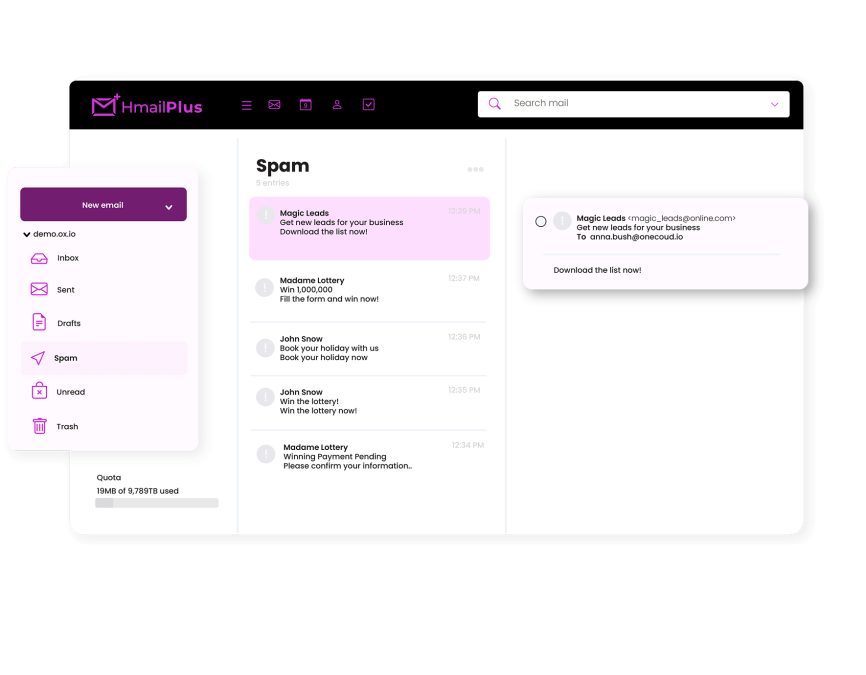Click the Inbox tray icon
The width and height of the screenshot is (866, 675).
tap(39, 258)
